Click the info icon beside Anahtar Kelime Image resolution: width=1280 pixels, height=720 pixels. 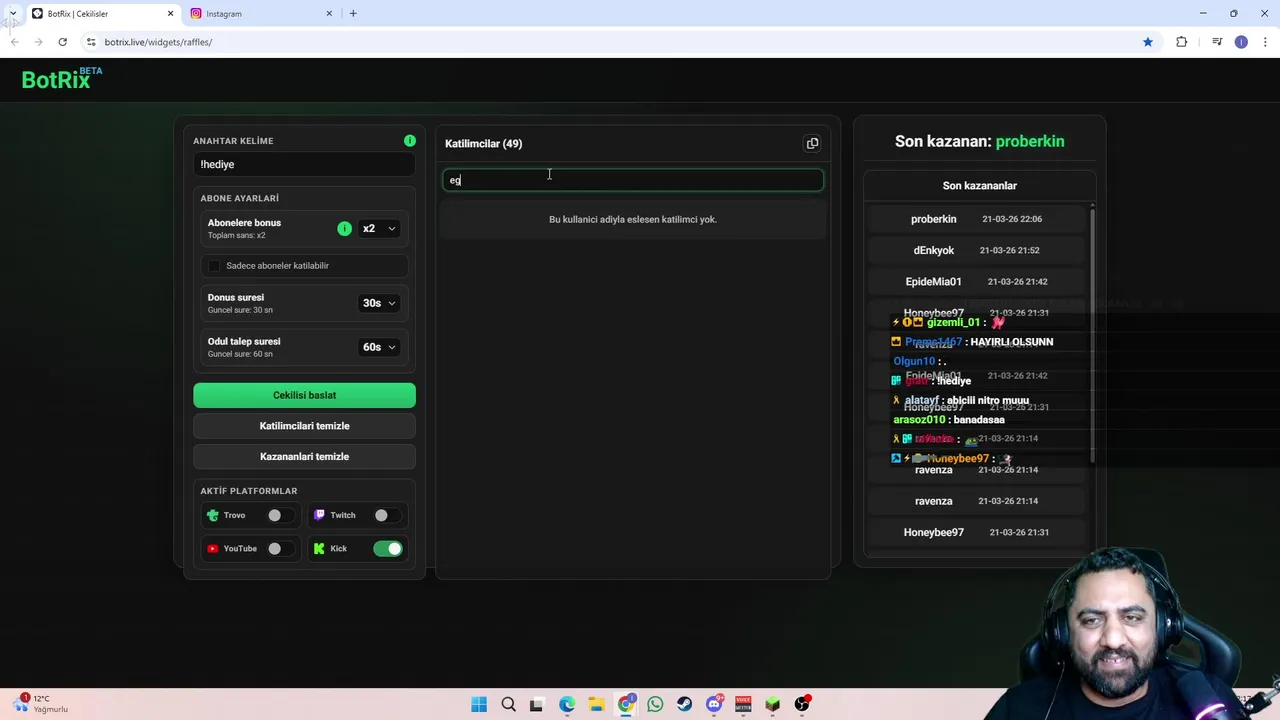(410, 141)
